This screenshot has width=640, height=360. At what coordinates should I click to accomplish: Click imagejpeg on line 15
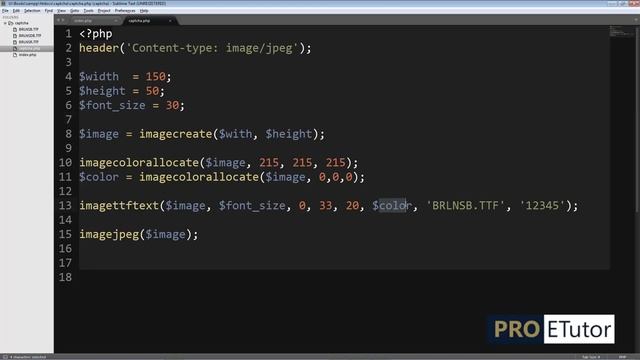click(109, 234)
